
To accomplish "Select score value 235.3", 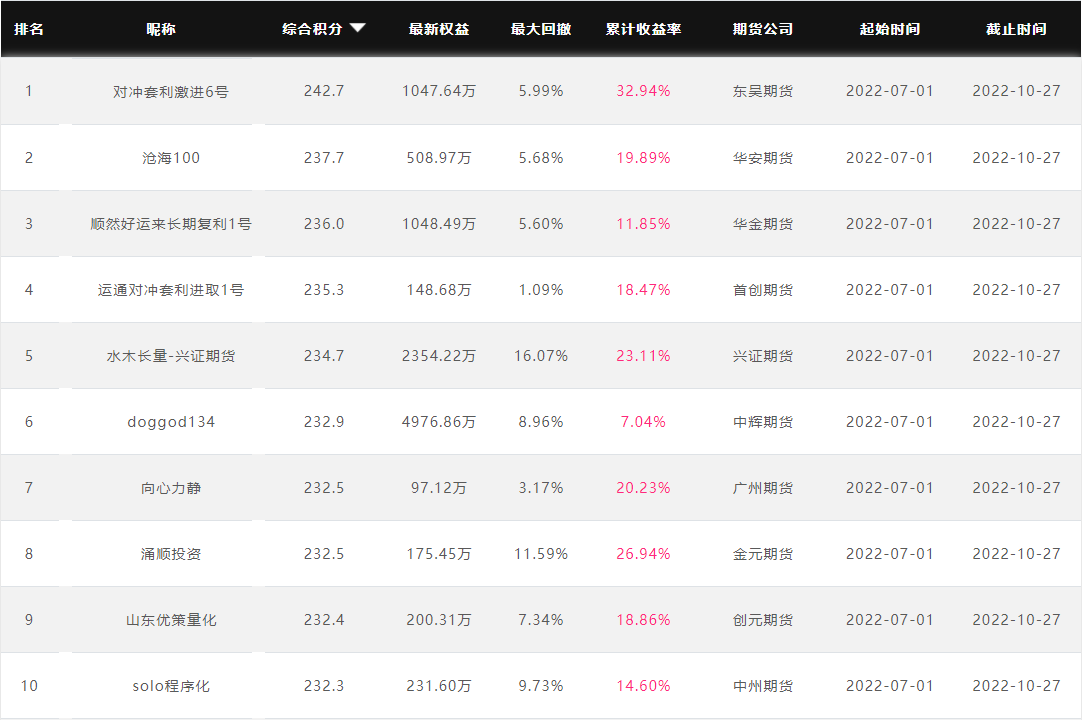I will (x=324, y=290).
